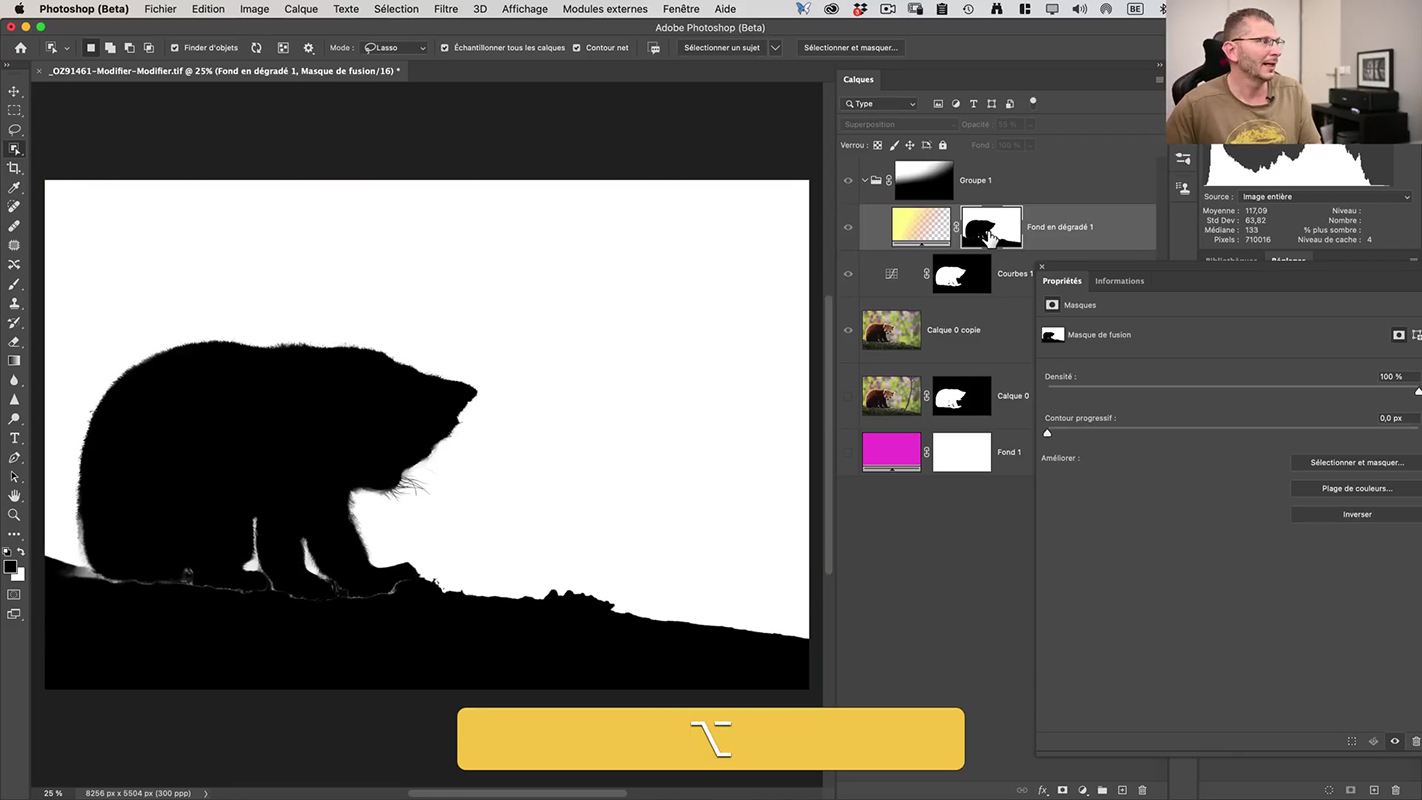1422x800 pixels.
Task: Select the Eyedropper tool
Action: (x=14, y=188)
